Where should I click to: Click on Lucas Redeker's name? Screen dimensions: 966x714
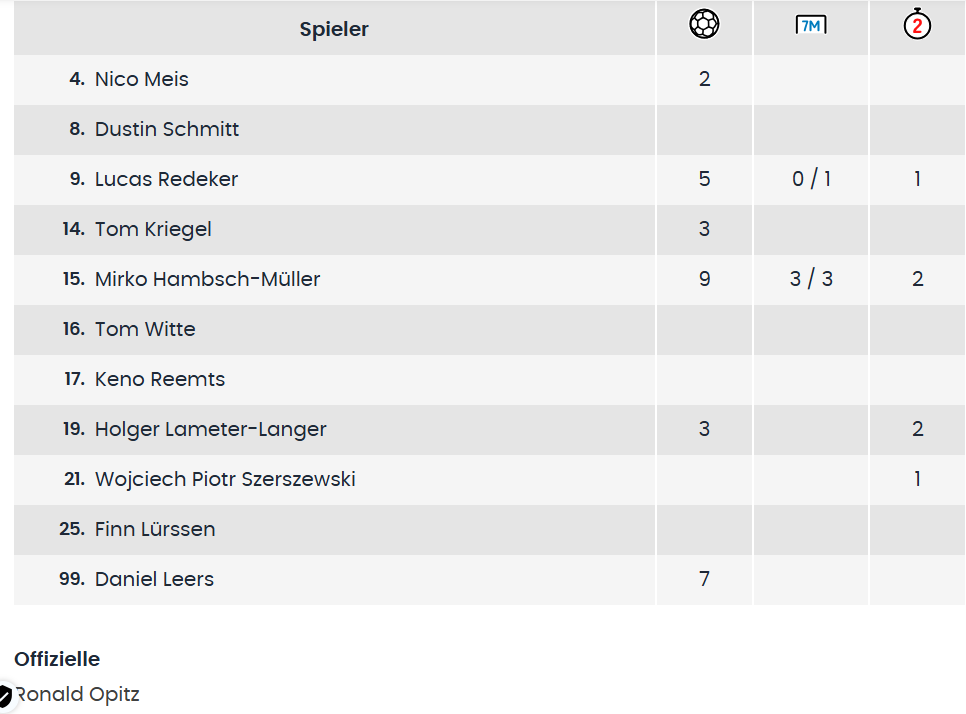click(x=166, y=179)
